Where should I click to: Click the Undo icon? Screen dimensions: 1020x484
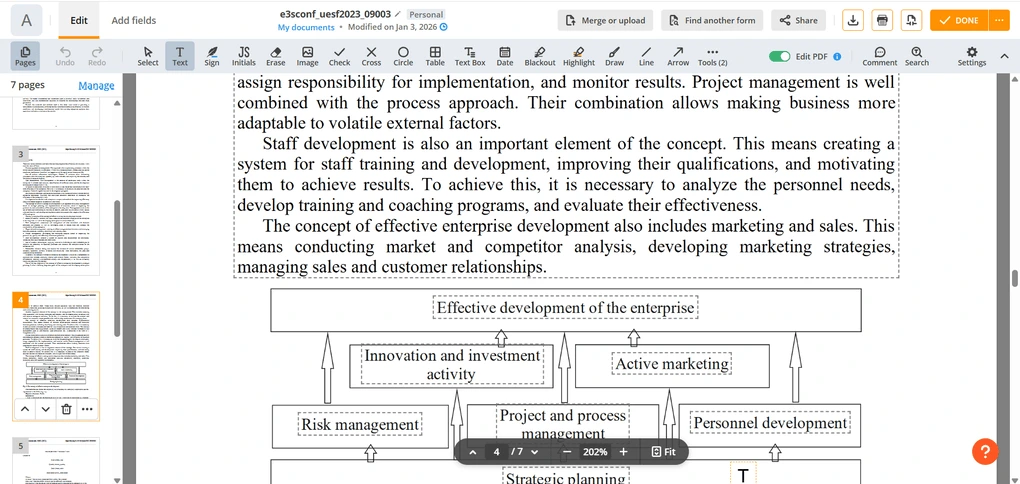pos(65,56)
